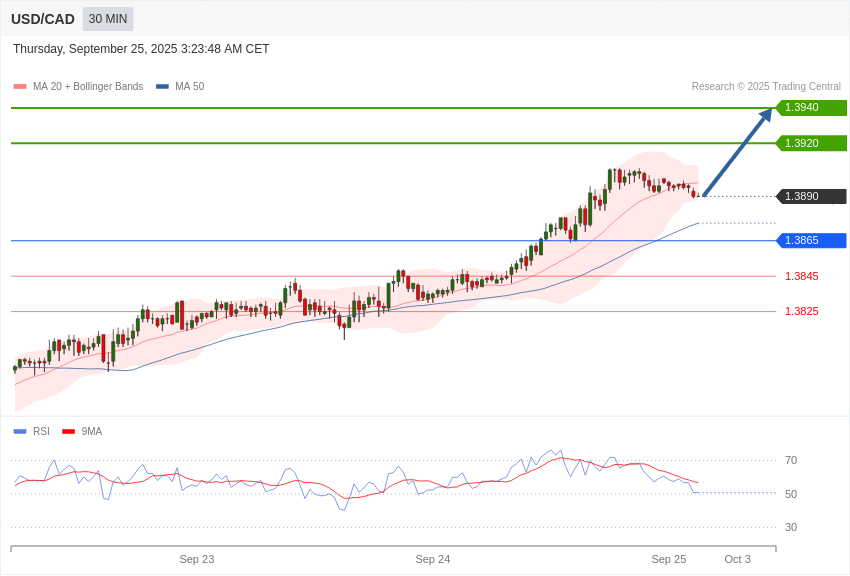This screenshot has height=576, width=850.
Task: Click the RSI 30 level label
Action: coord(791,528)
